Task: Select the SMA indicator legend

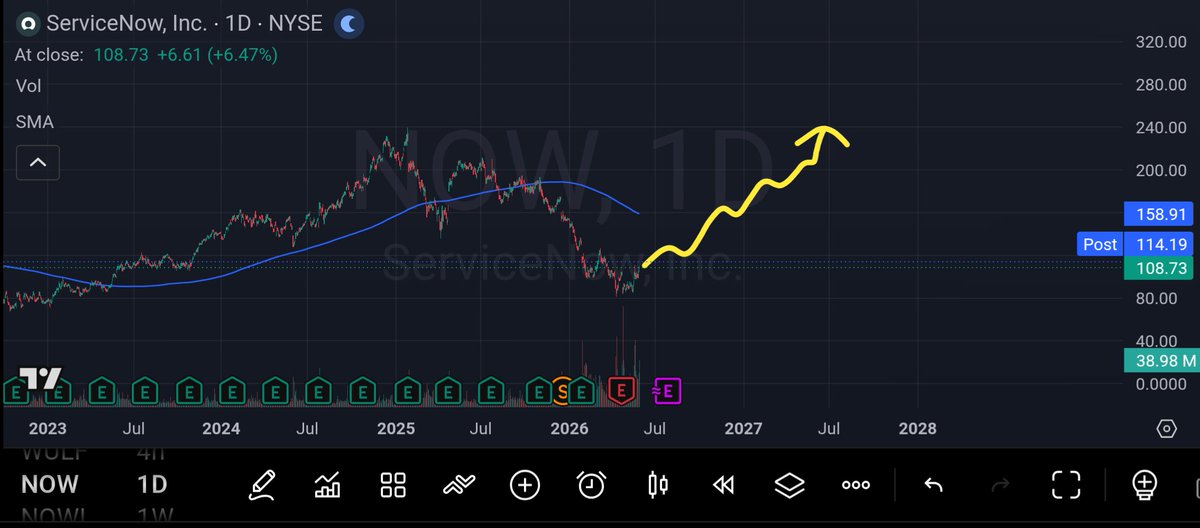Action: 35,122
